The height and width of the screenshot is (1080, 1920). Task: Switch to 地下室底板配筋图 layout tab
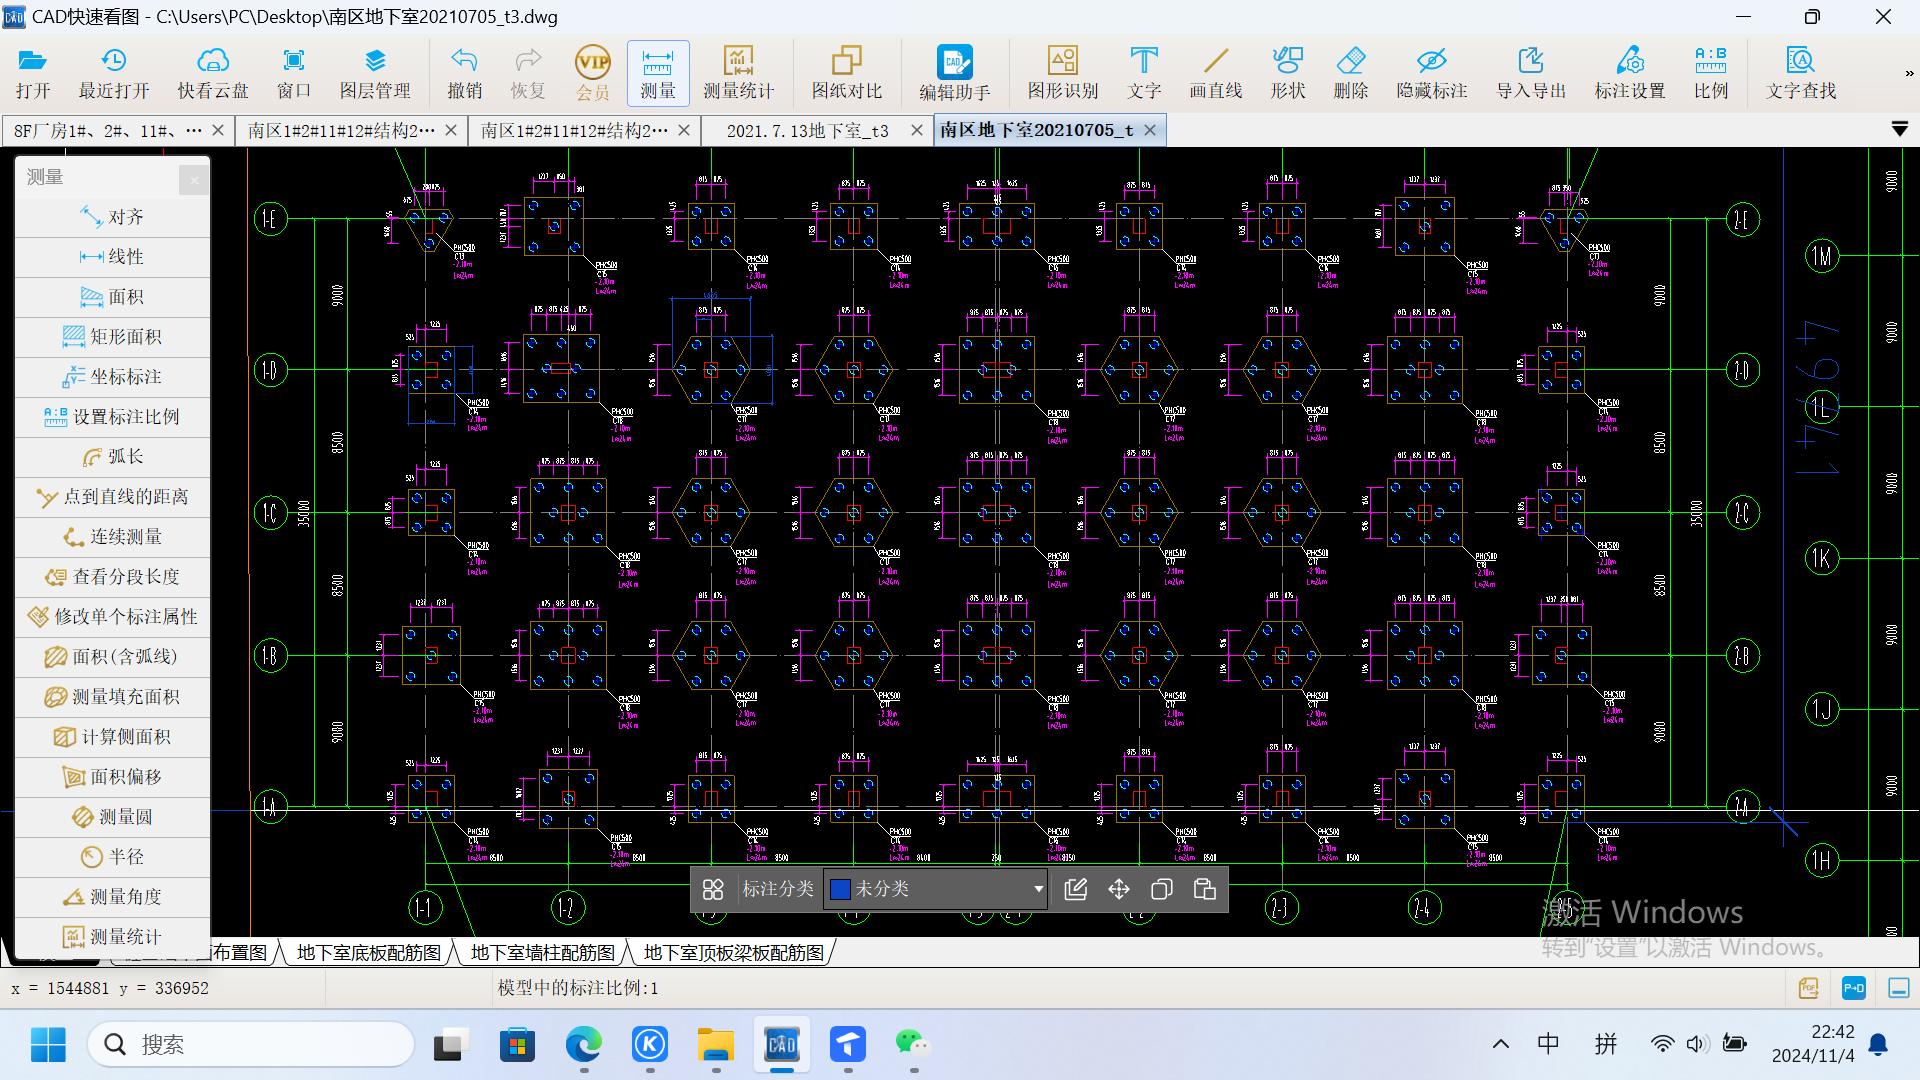[x=368, y=953]
